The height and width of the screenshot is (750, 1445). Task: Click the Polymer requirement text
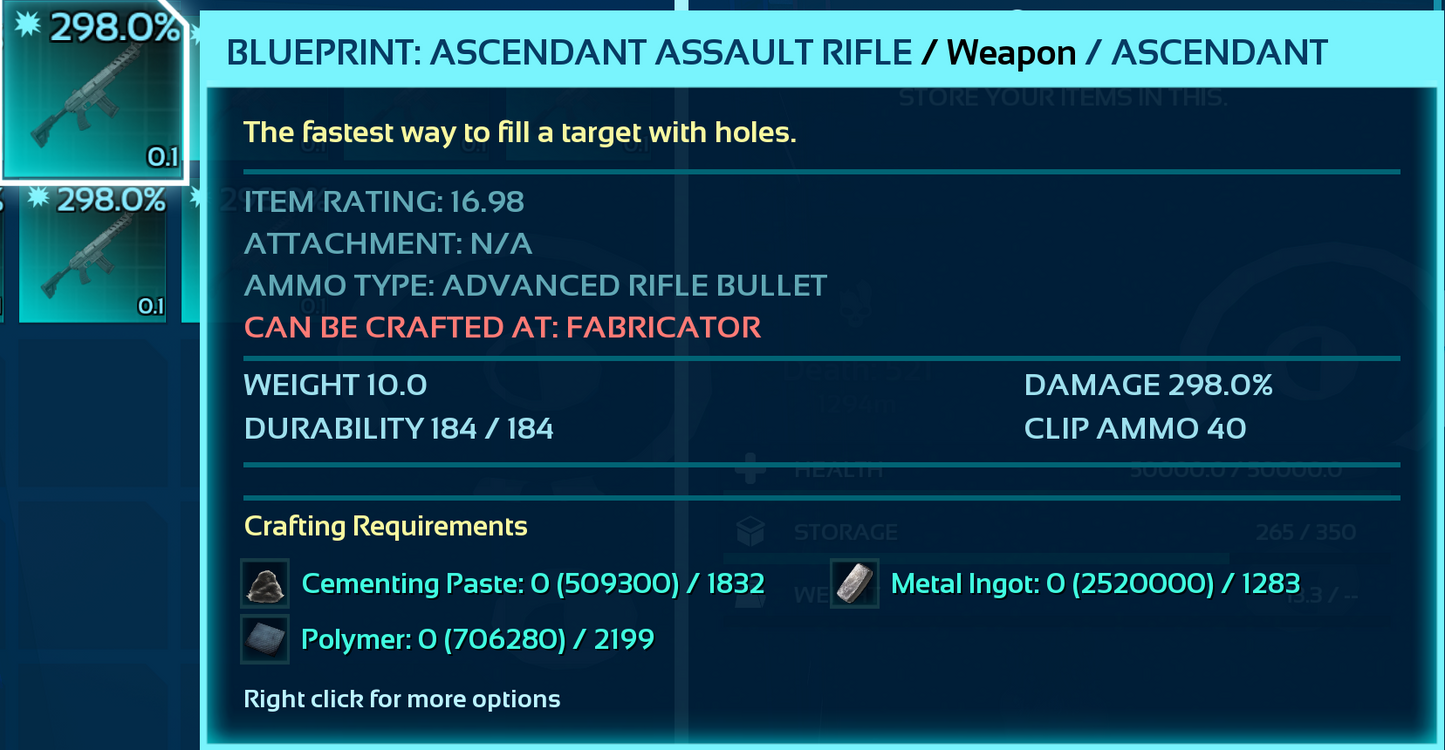(x=478, y=639)
